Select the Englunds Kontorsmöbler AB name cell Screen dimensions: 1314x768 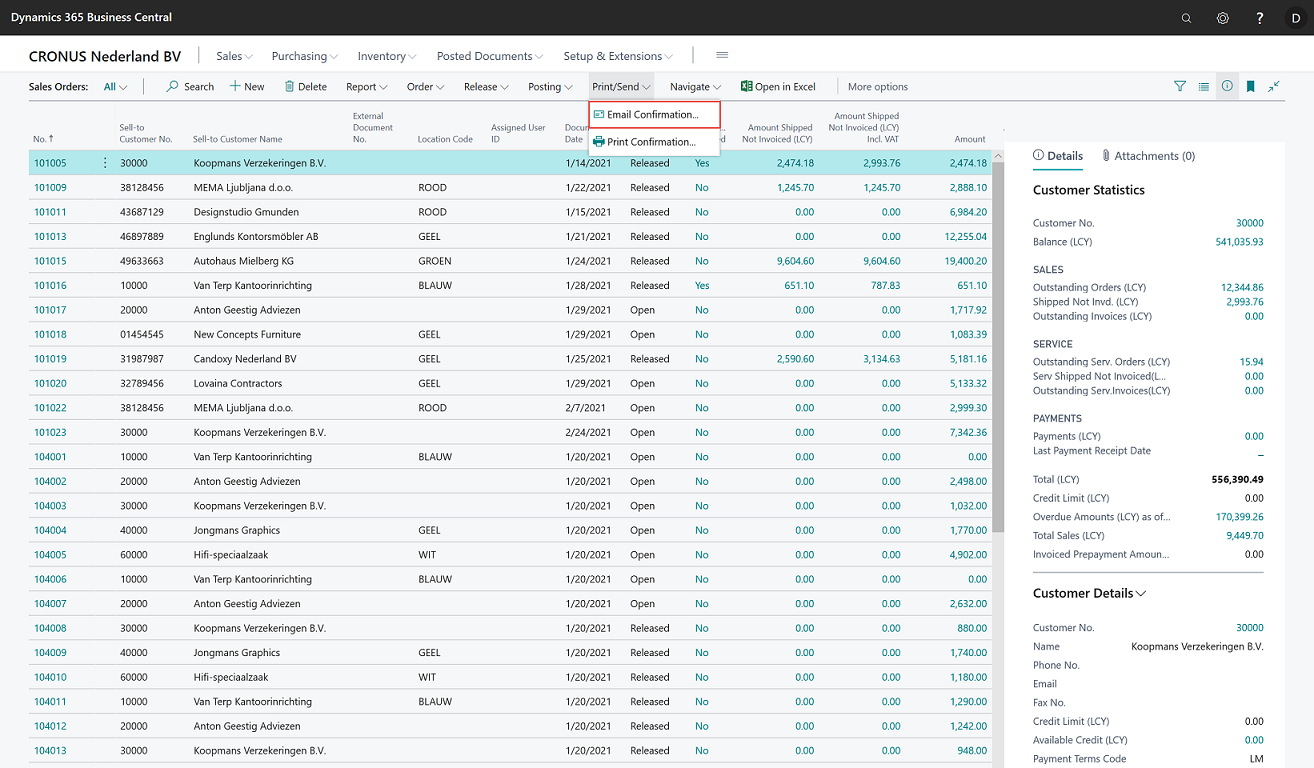tap(256, 237)
